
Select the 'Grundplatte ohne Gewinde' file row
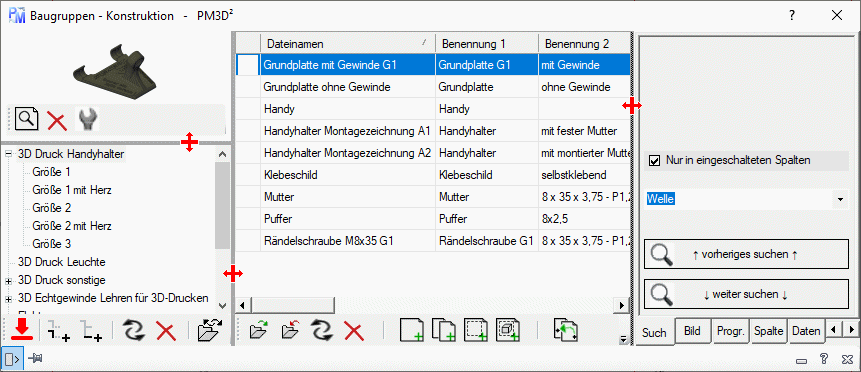click(x=433, y=87)
